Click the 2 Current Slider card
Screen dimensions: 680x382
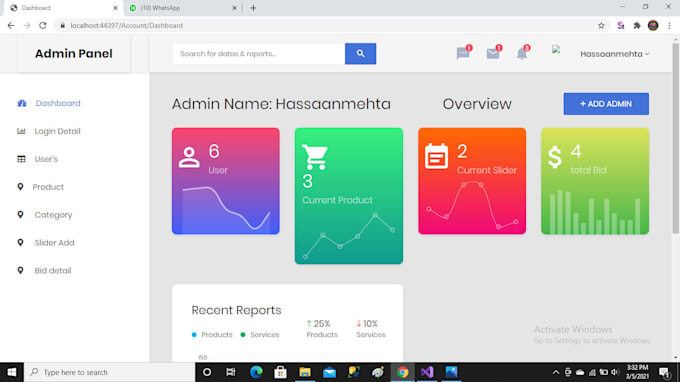pos(472,181)
